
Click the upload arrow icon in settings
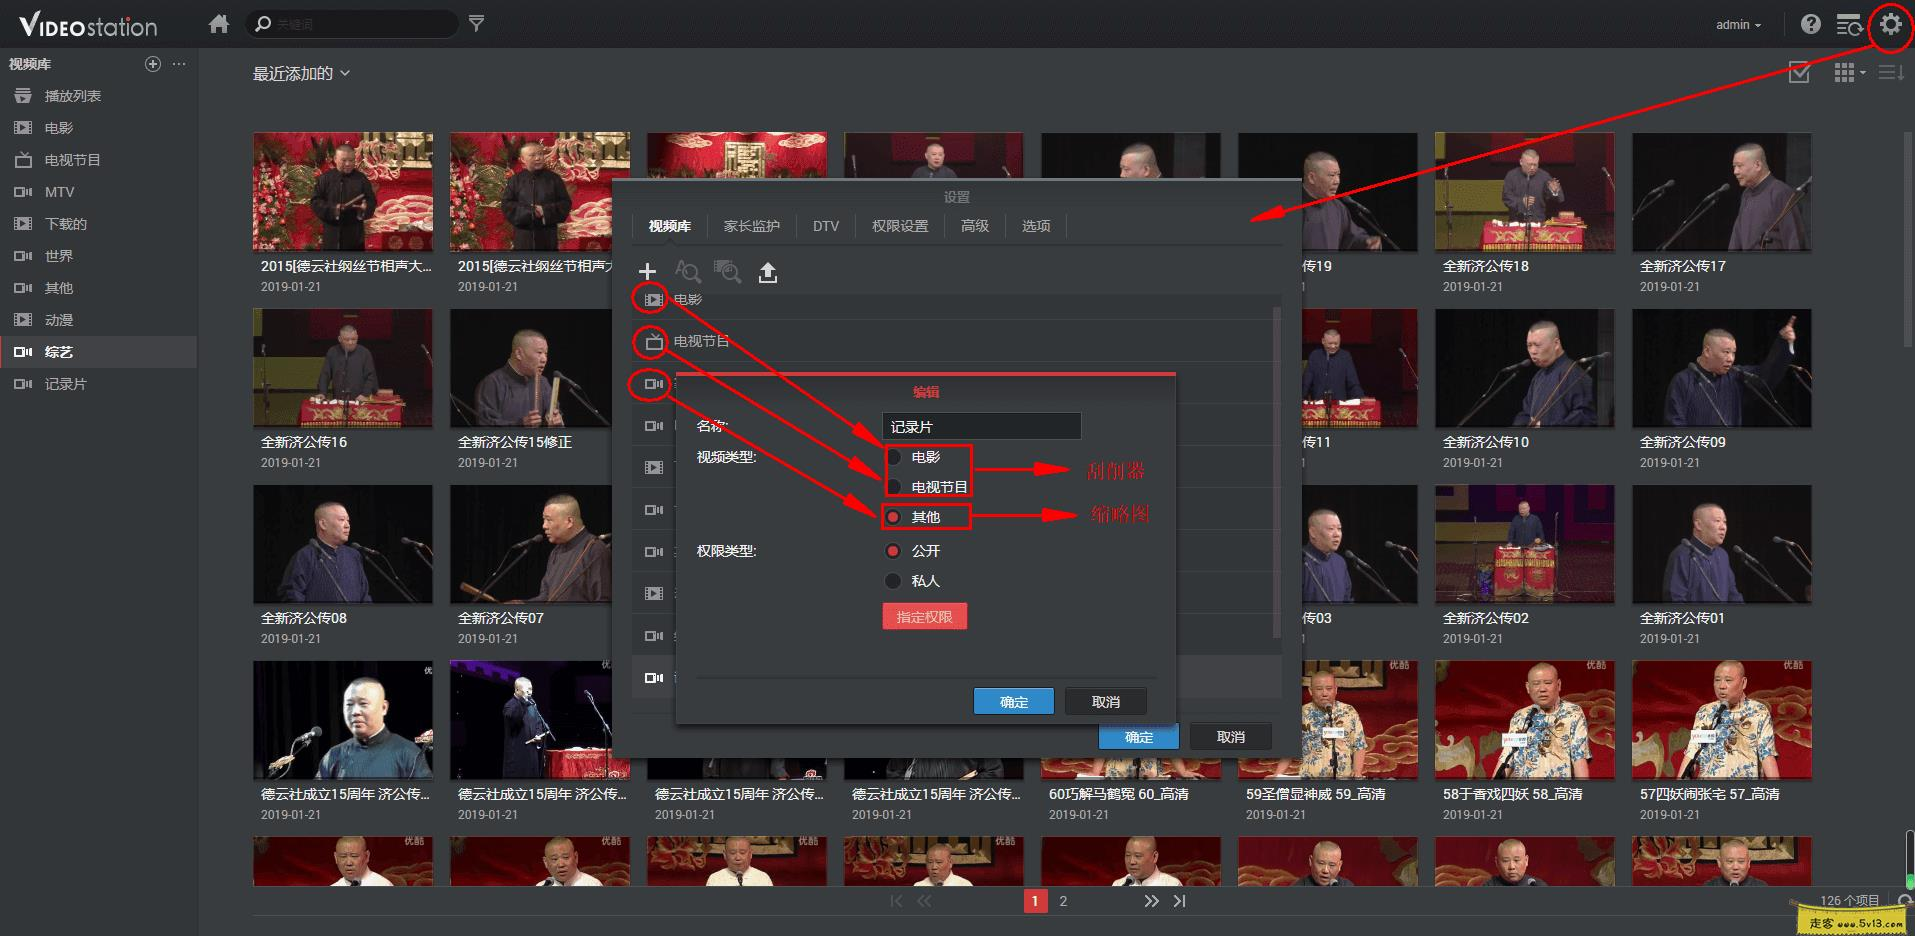pos(767,272)
